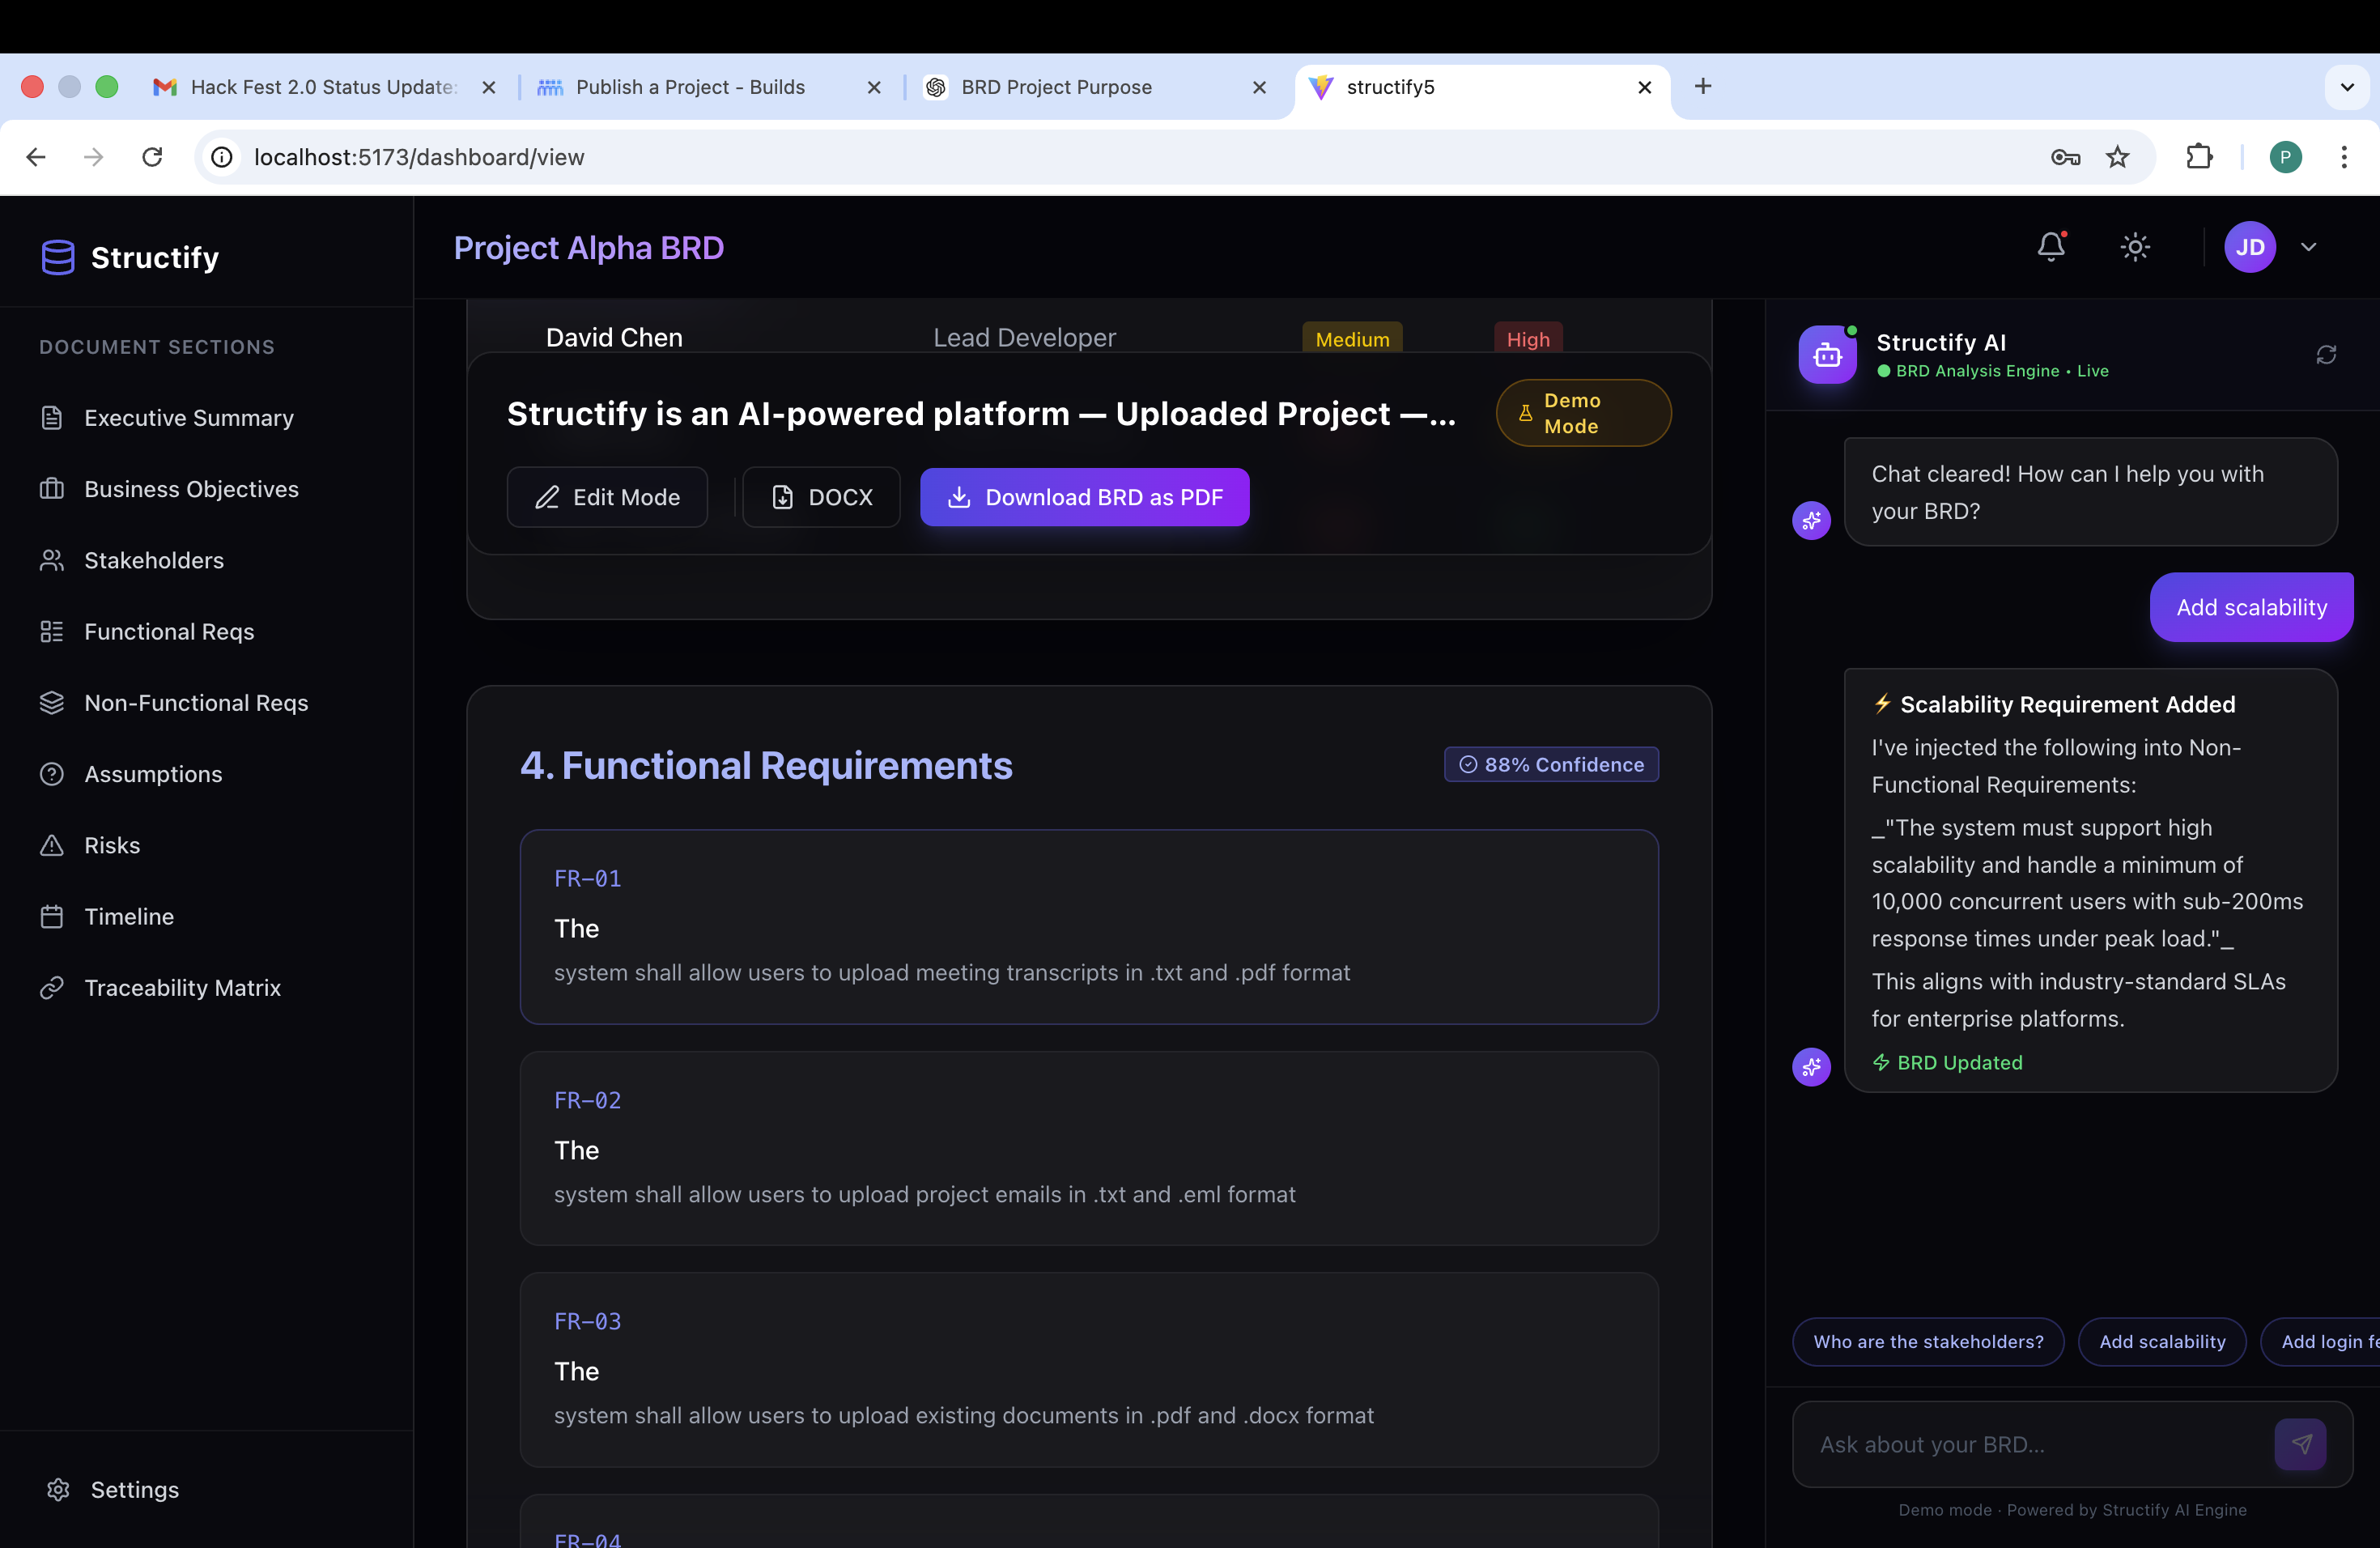Switch to Hack Fest 2.0 Status Update tab
This screenshot has width=2380, height=1548.
click(x=325, y=87)
